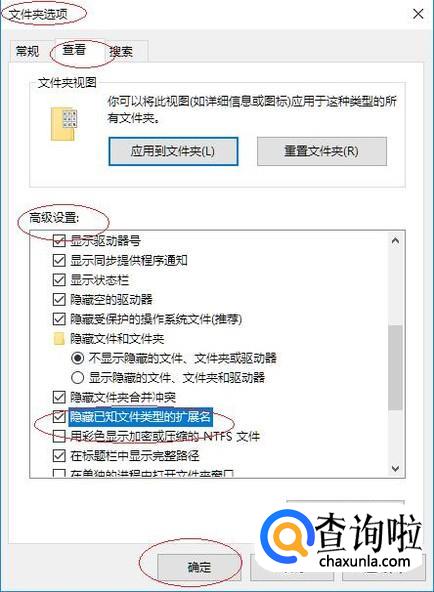Click 应用到文件夹(L) button
The image size is (434, 592).
pos(173,151)
